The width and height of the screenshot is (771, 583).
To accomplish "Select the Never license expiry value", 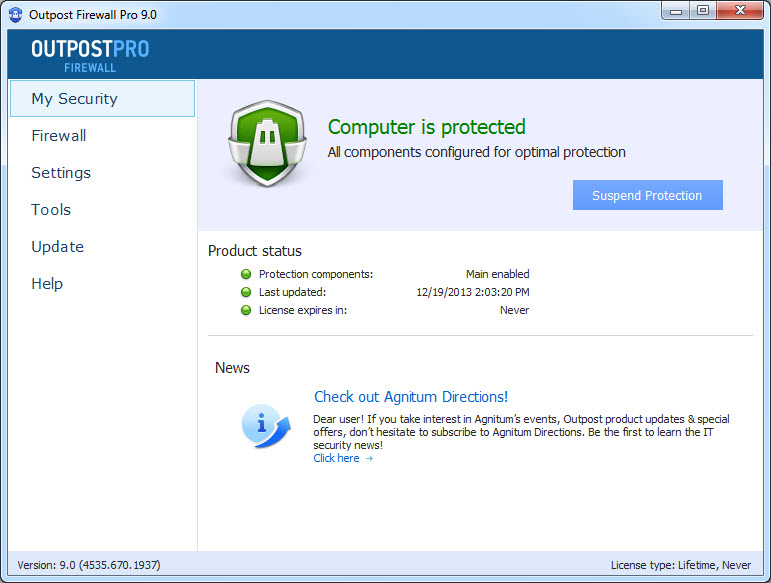I will (x=514, y=310).
